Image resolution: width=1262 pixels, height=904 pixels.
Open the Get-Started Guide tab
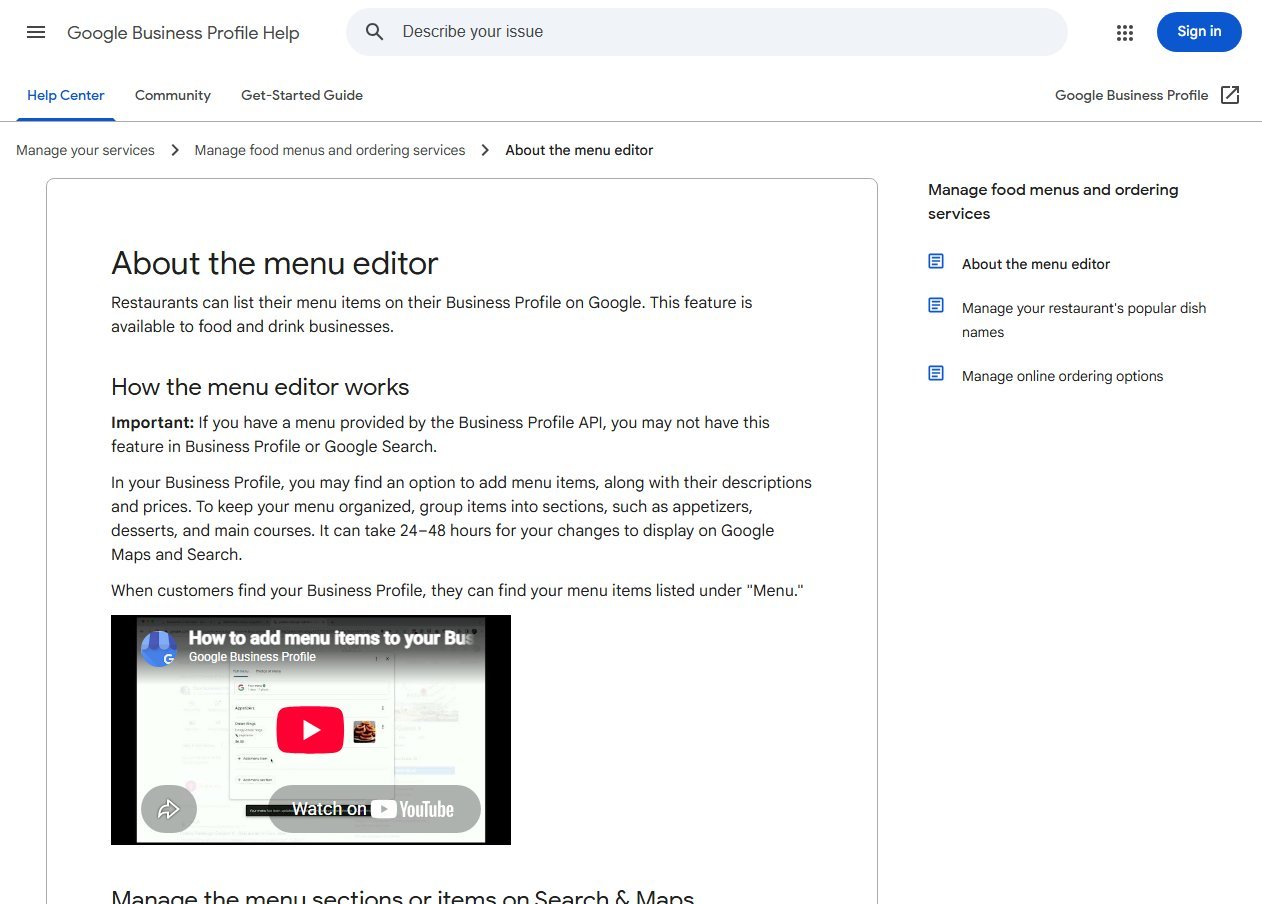pos(302,96)
